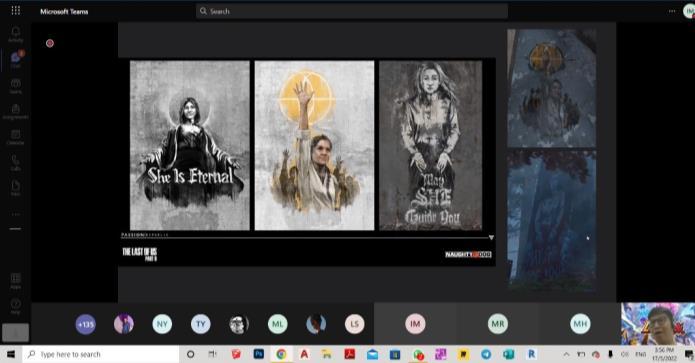
Task: Open the Apps store in Teams sidebar
Action: 16,281
